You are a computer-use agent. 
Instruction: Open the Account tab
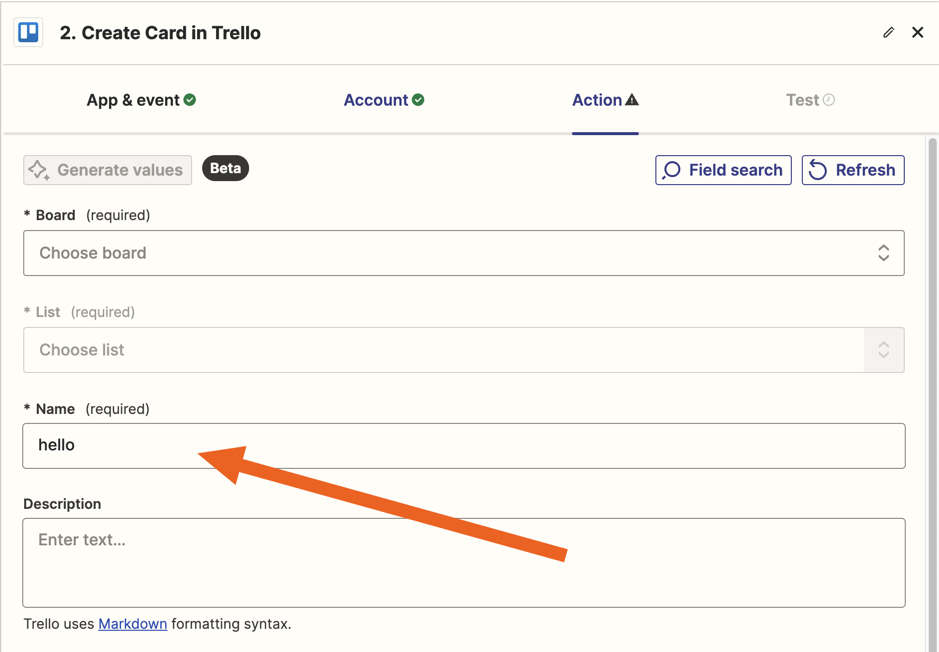(x=384, y=100)
